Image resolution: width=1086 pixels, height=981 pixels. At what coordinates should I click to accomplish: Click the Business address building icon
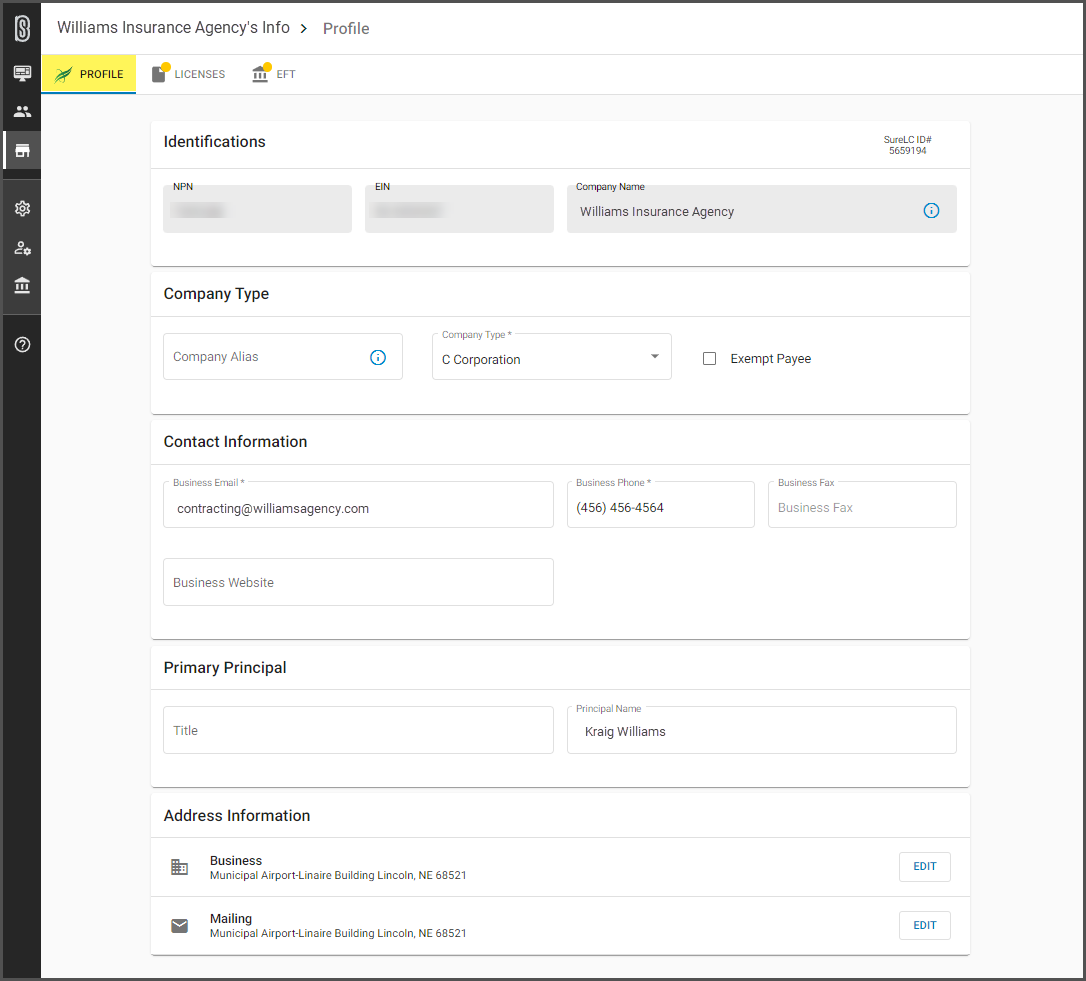(179, 867)
